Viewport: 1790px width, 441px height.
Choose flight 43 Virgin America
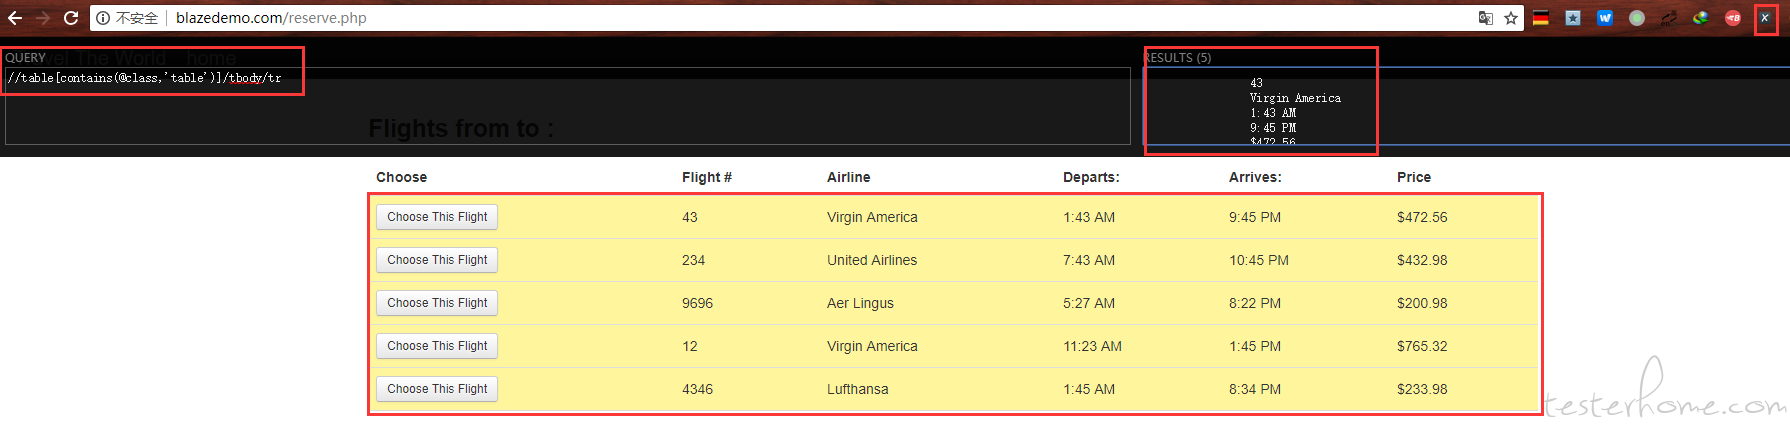437,217
